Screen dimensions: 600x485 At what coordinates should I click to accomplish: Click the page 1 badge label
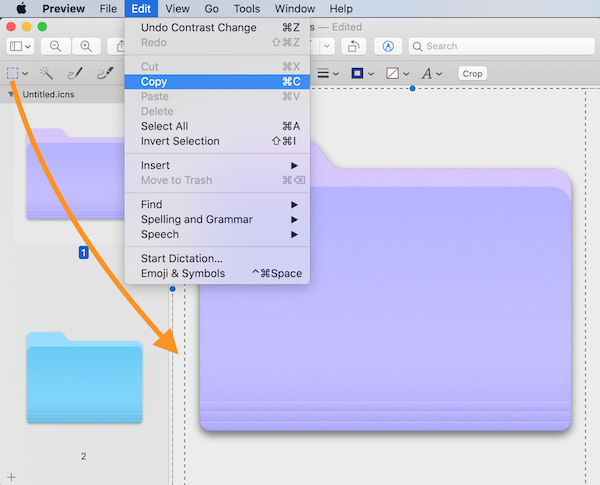click(83, 253)
